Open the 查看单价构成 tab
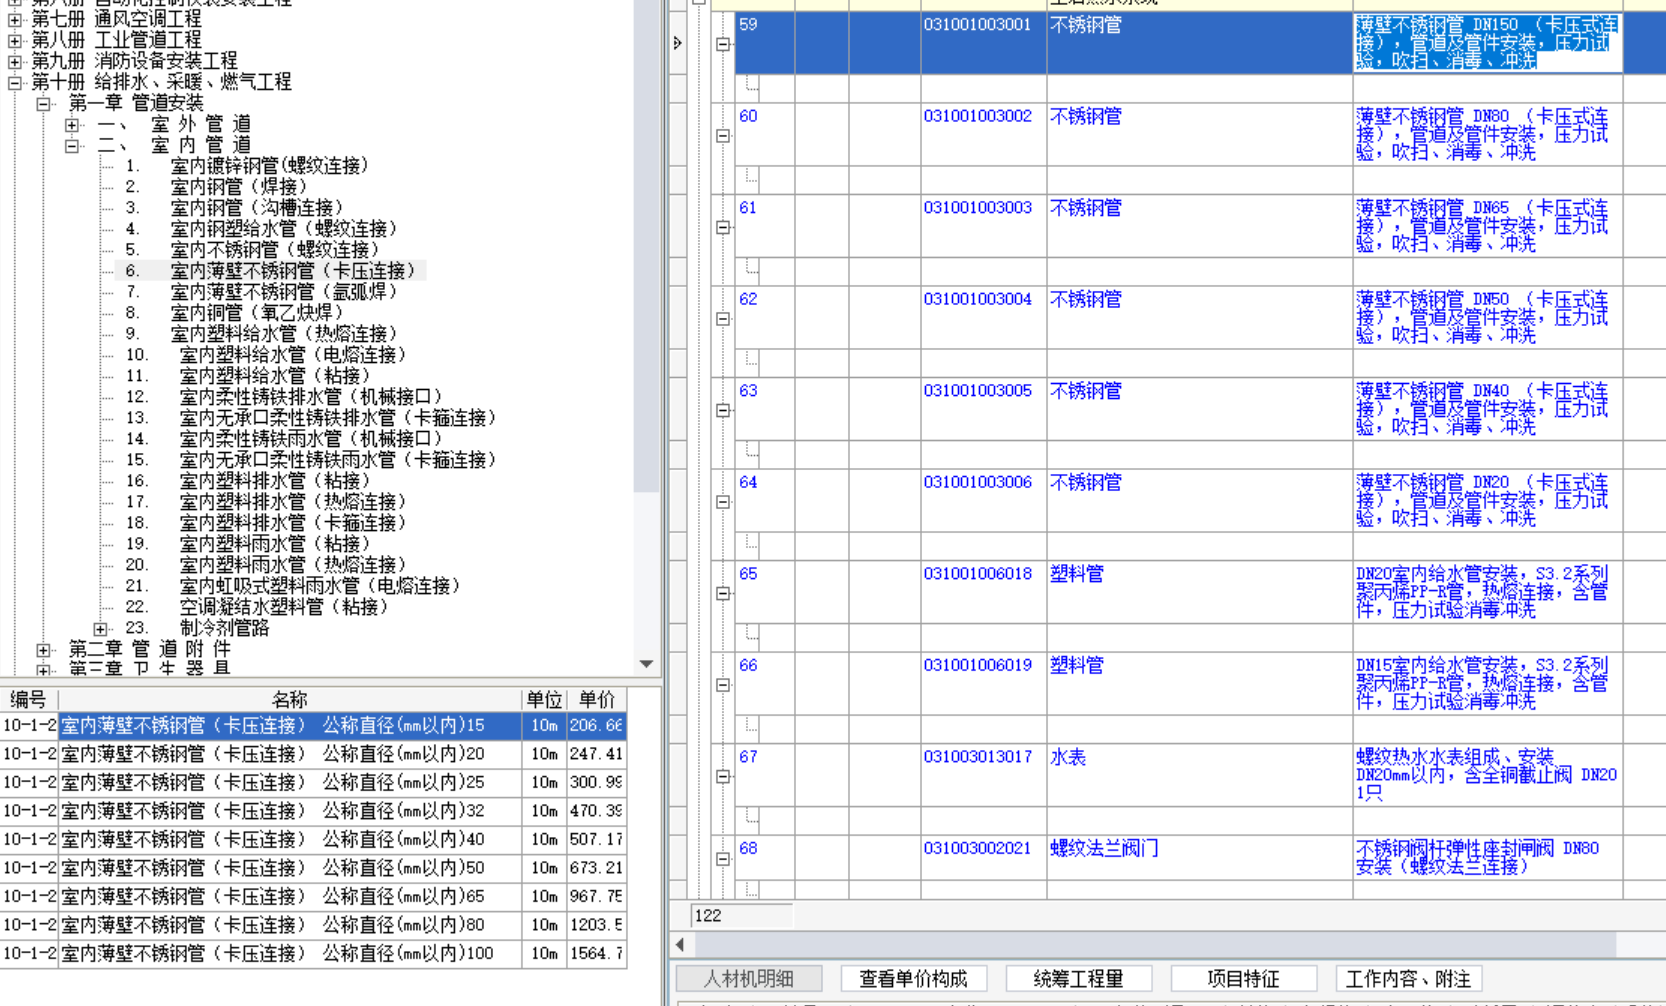 [913, 978]
